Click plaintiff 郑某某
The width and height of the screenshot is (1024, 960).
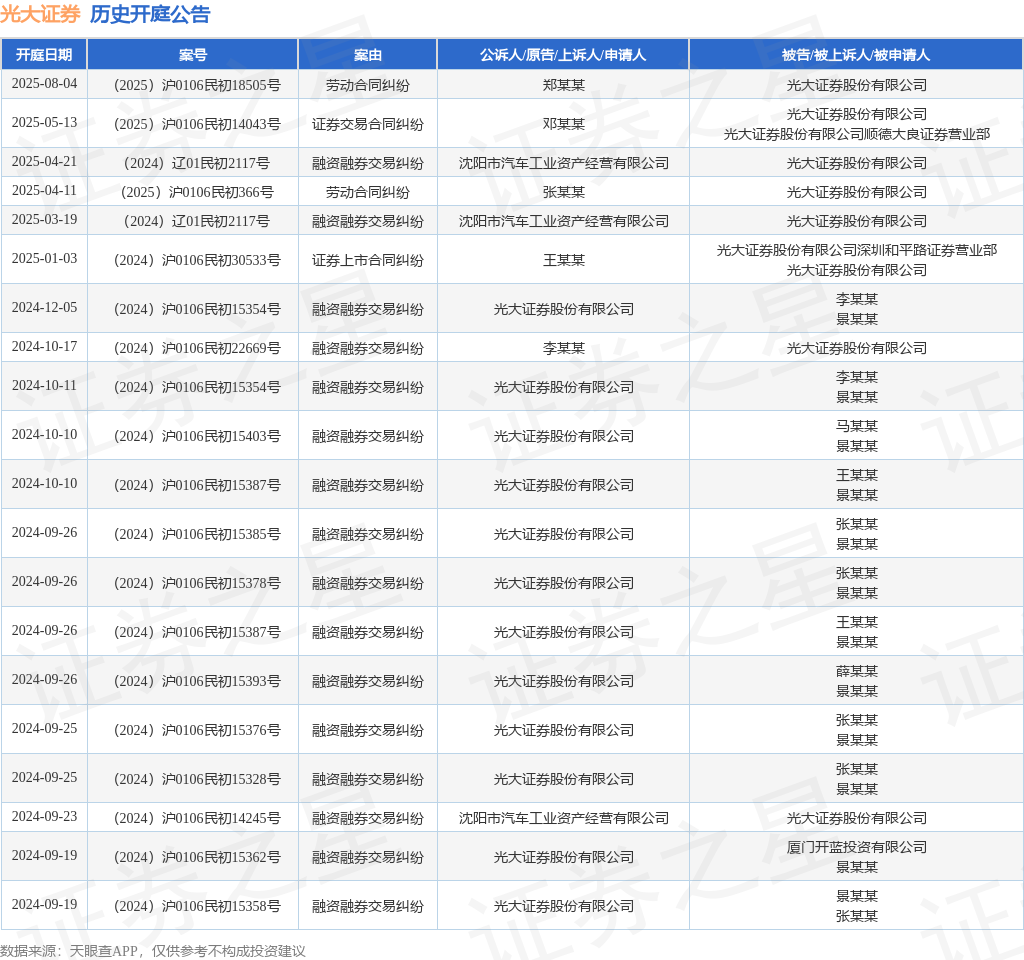(x=564, y=85)
